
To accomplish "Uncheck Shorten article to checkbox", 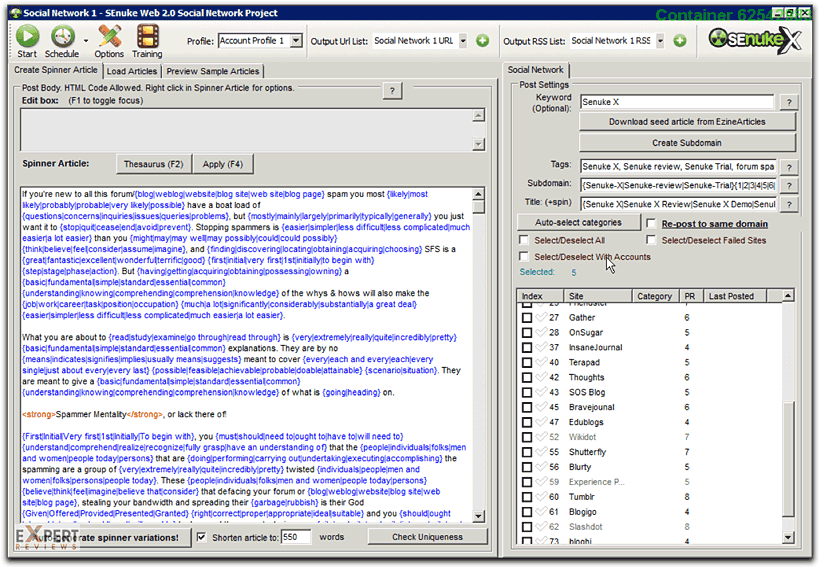I will [201, 537].
